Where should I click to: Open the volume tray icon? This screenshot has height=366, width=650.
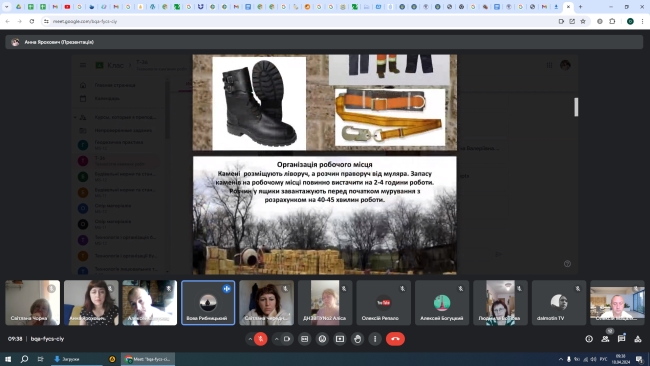click(x=593, y=359)
